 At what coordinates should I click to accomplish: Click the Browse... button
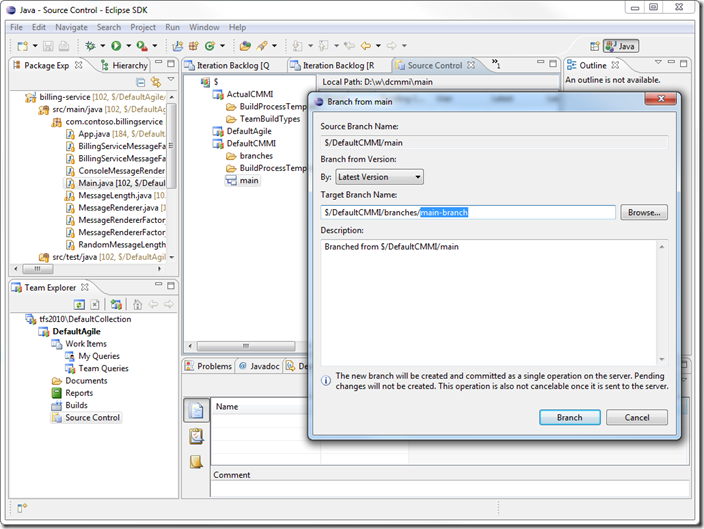tap(644, 212)
